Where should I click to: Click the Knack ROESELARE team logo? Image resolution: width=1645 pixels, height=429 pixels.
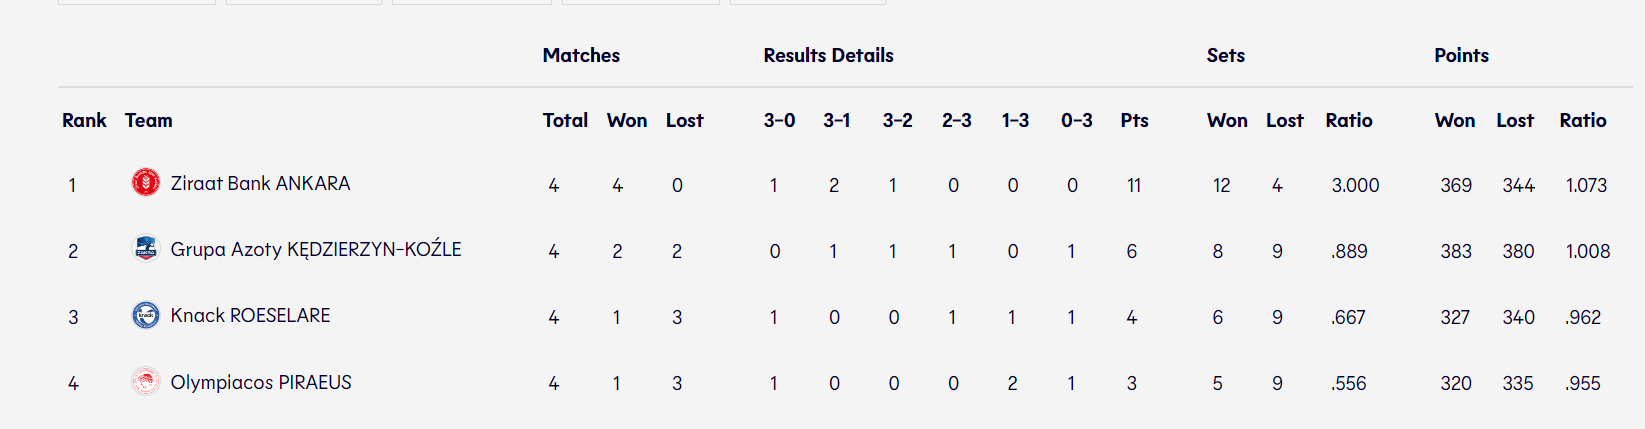coord(146,315)
